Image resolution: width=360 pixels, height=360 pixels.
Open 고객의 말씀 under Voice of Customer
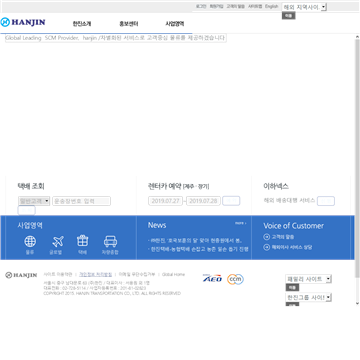(283, 237)
